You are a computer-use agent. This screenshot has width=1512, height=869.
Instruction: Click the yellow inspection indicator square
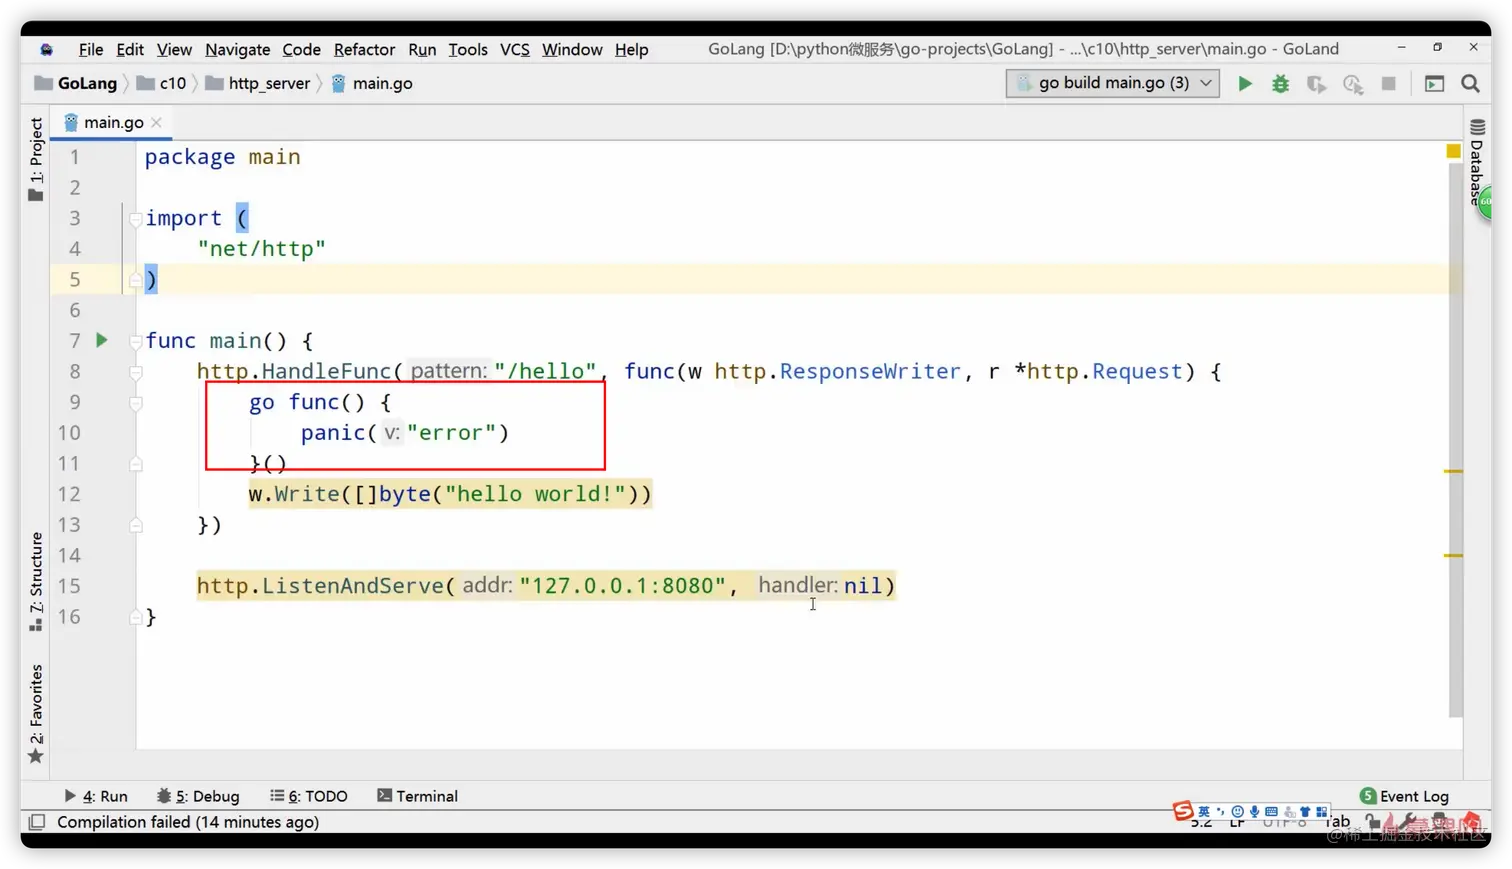coord(1454,151)
